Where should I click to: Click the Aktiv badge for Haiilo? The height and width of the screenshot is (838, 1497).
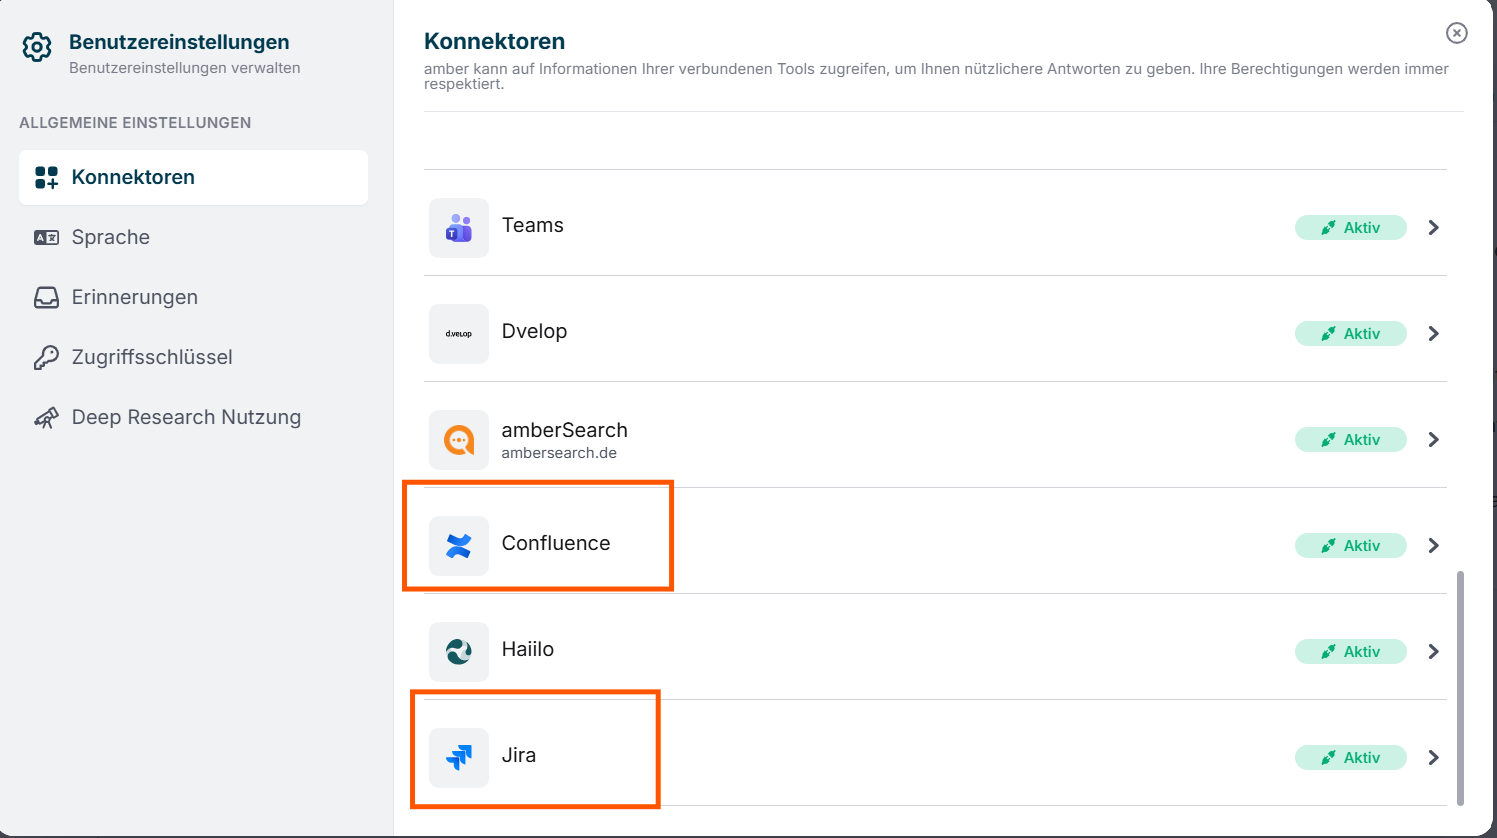click(x=1351, y=652)
